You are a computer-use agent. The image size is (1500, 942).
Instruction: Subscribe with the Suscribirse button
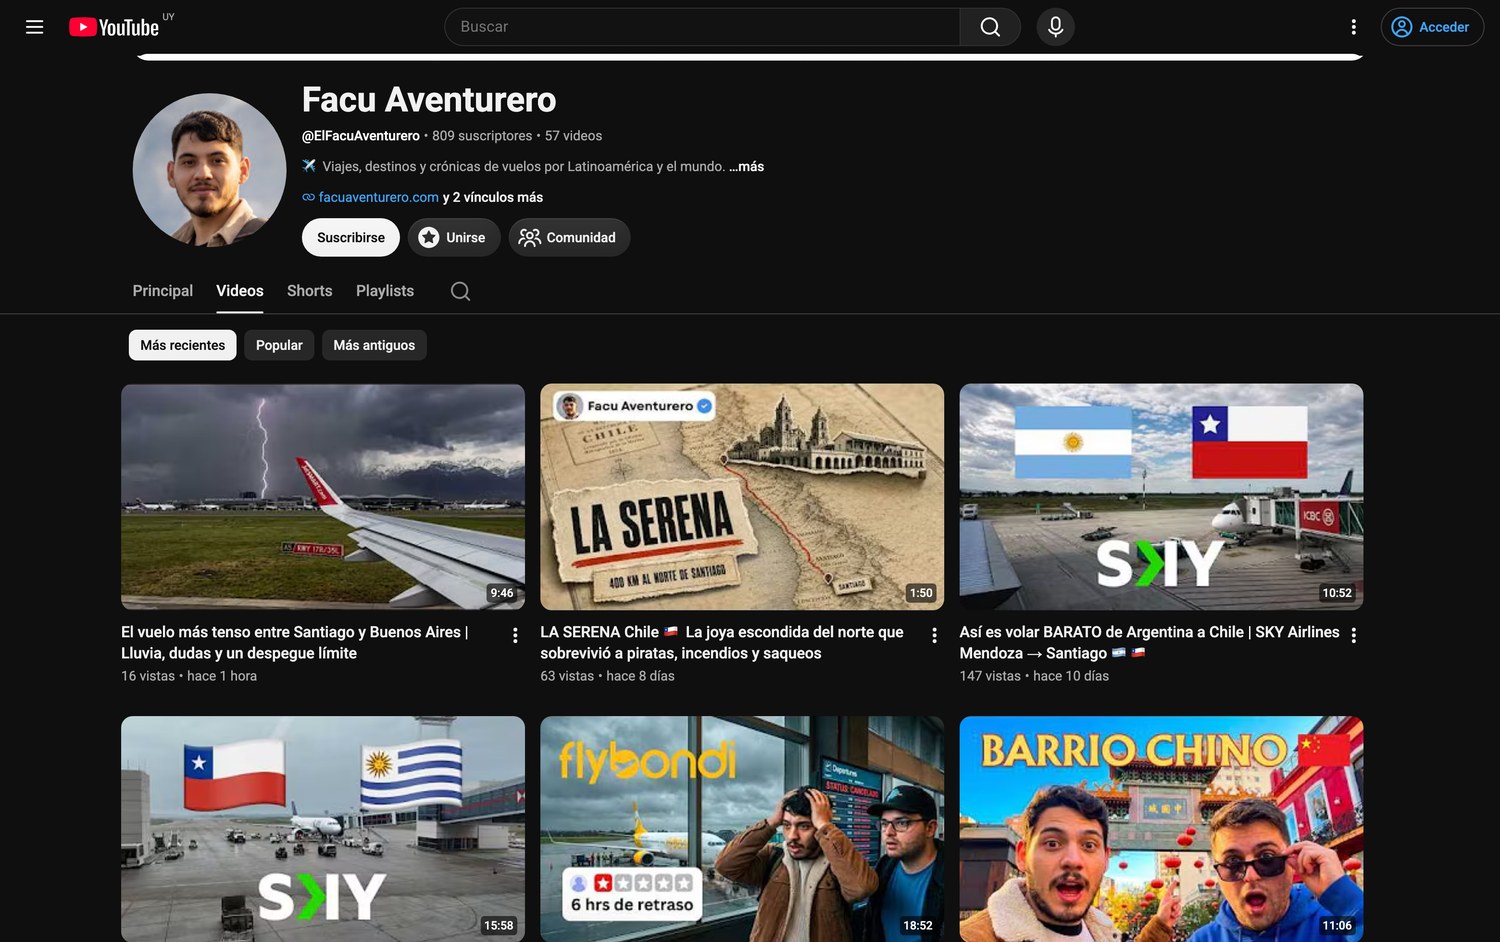[x=351, y=237]
